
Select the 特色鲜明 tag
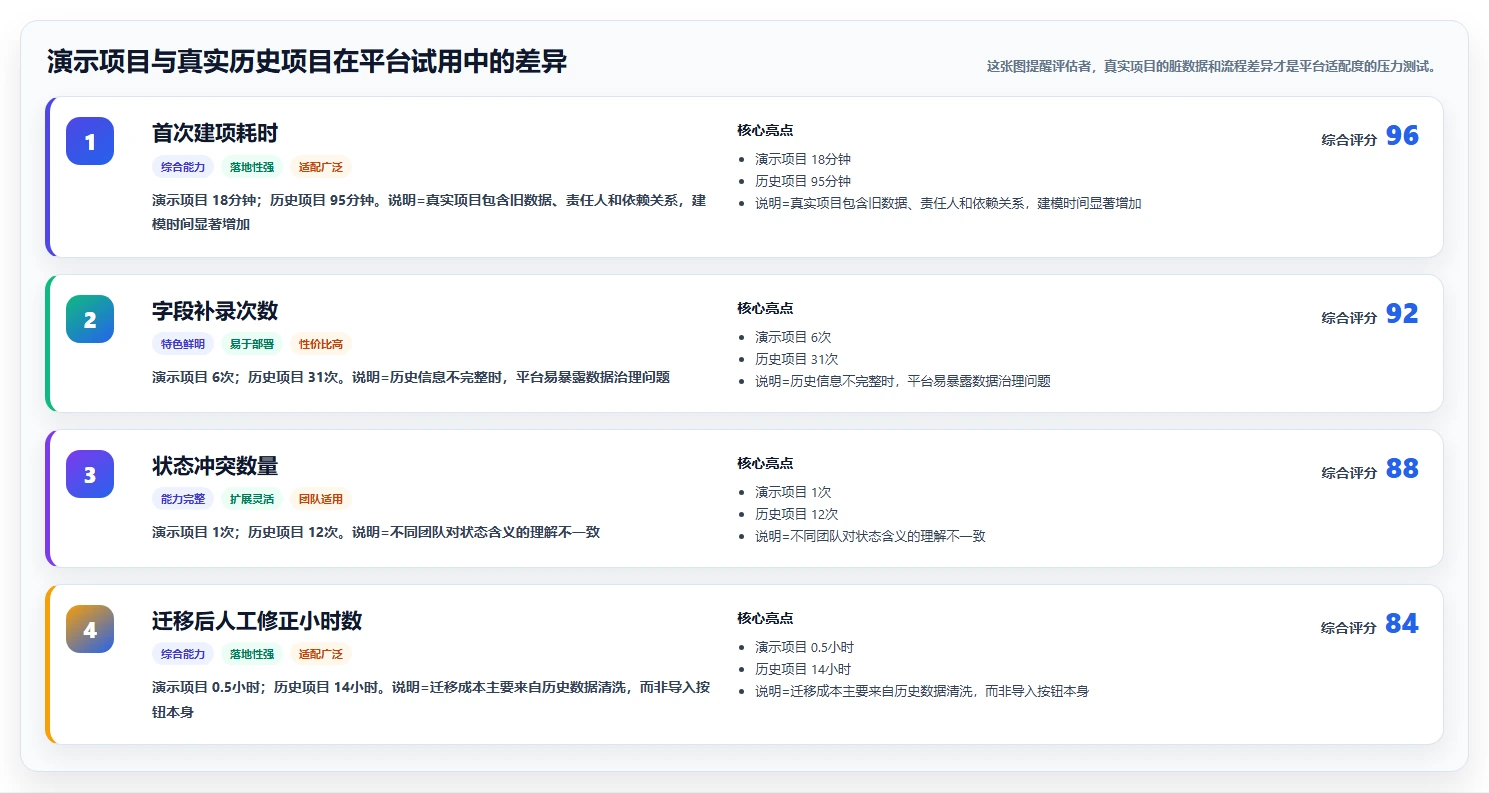(x=183, y=344)
